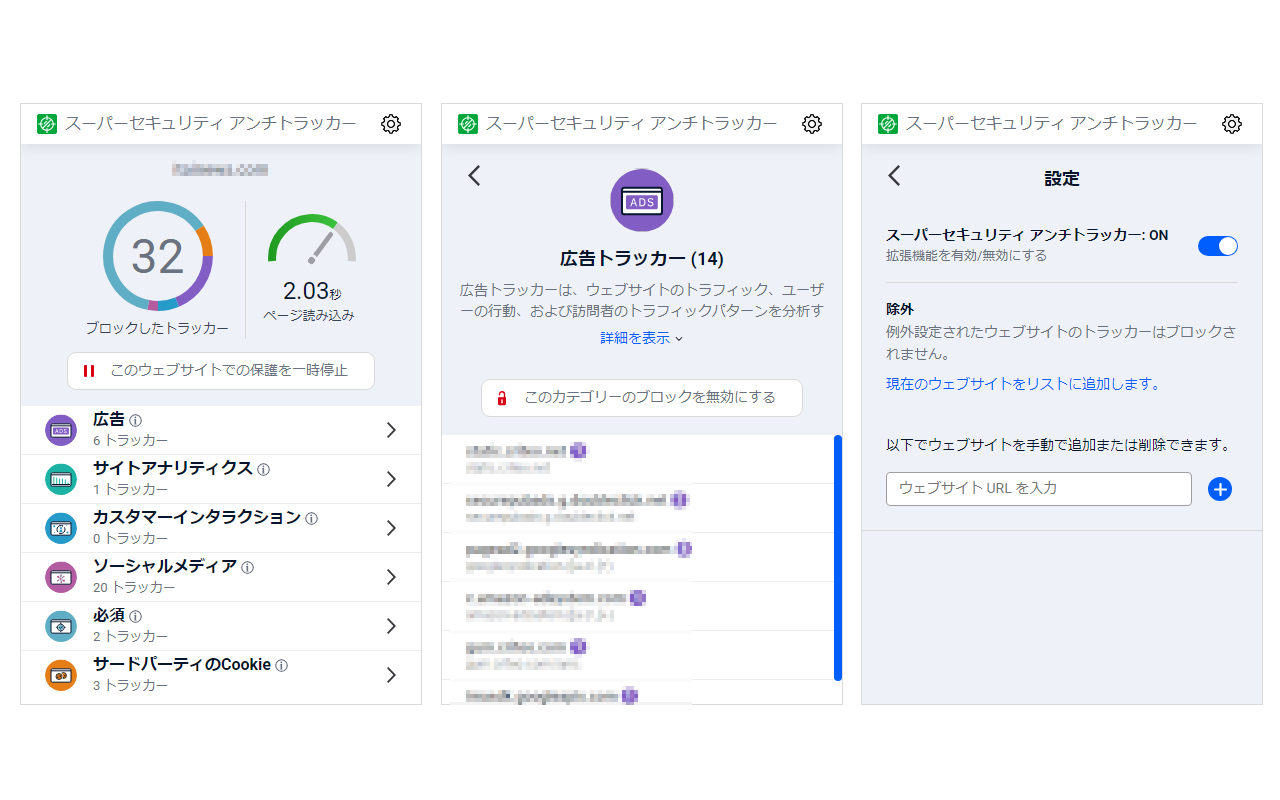Viewport: 1280px width, 800px height.
Task: Click the 広告トラッカー (14) heading
Action: 641,258
